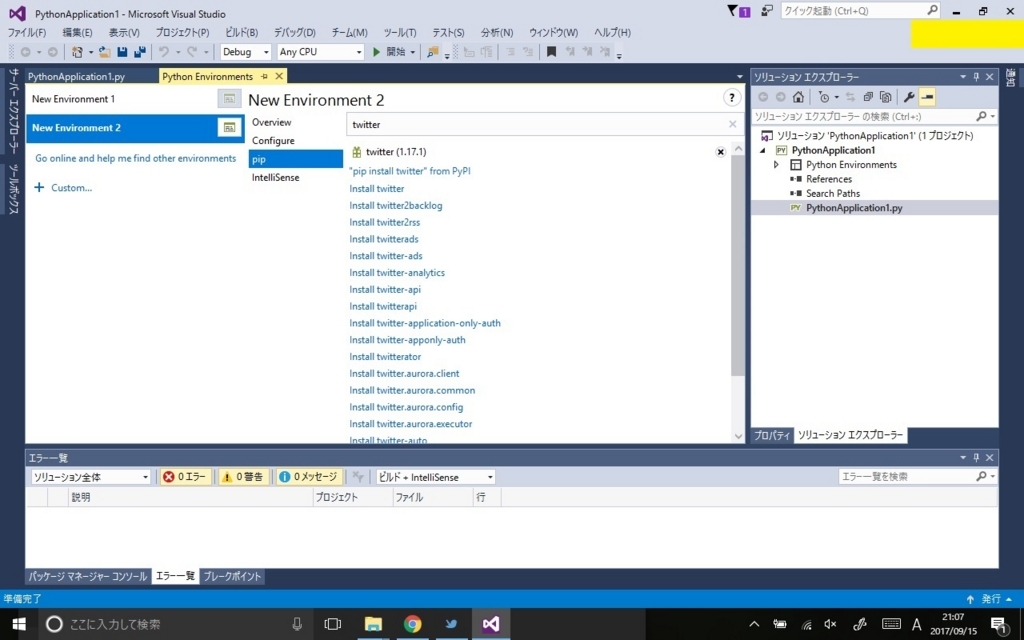Expand the Python Environments tree node
The image size is (1024, 640).
click(x=776, y=165)
